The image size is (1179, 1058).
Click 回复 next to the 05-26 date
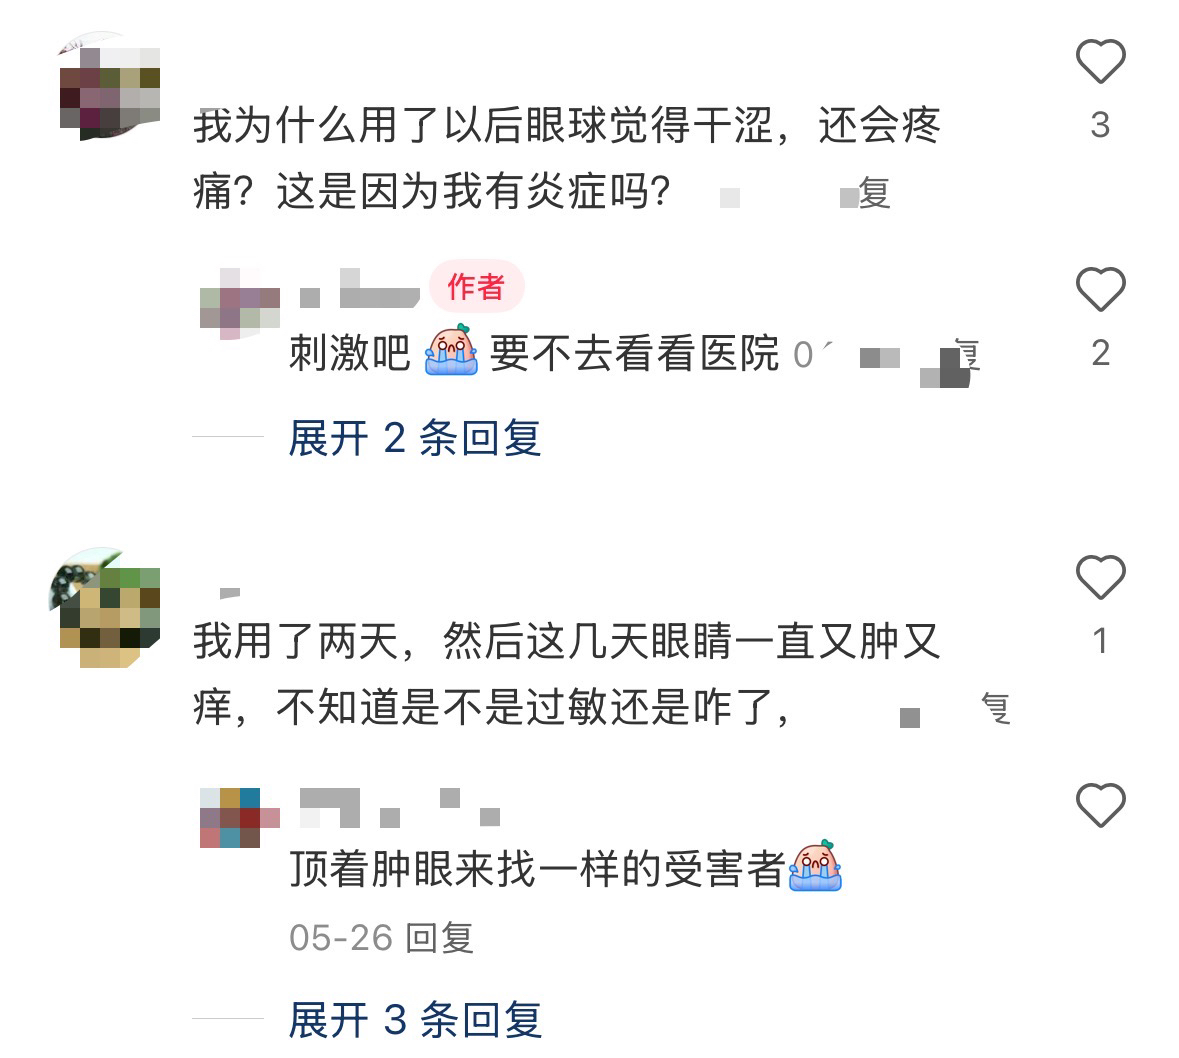pos(439,938)
